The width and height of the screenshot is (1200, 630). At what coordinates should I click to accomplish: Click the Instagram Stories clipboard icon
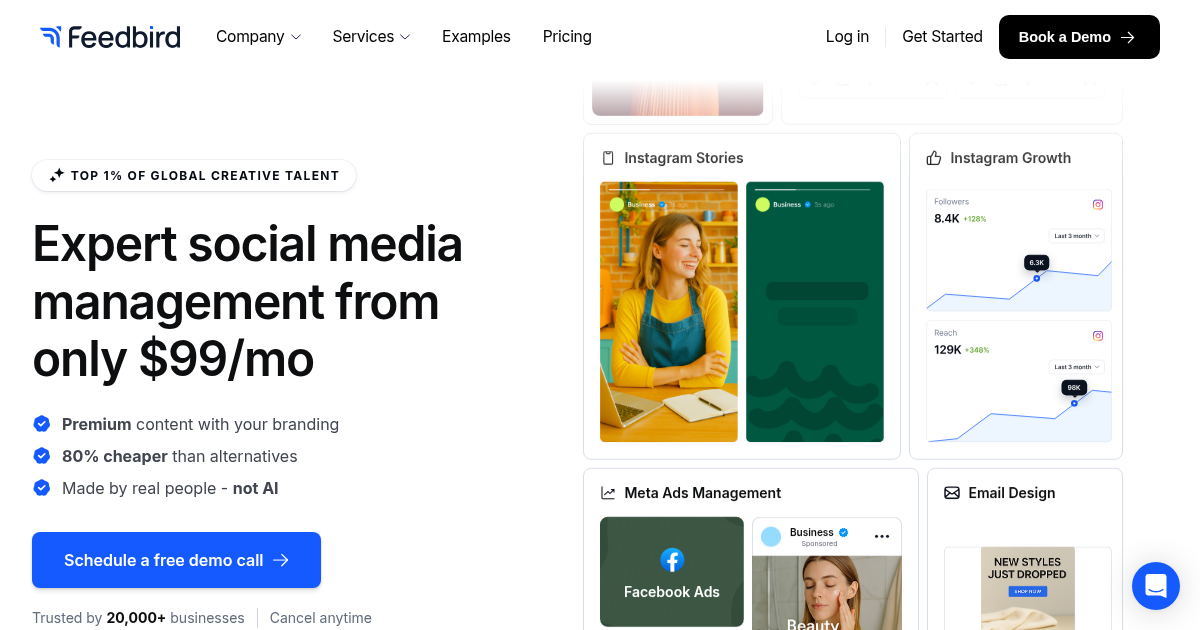coord(608,158)
